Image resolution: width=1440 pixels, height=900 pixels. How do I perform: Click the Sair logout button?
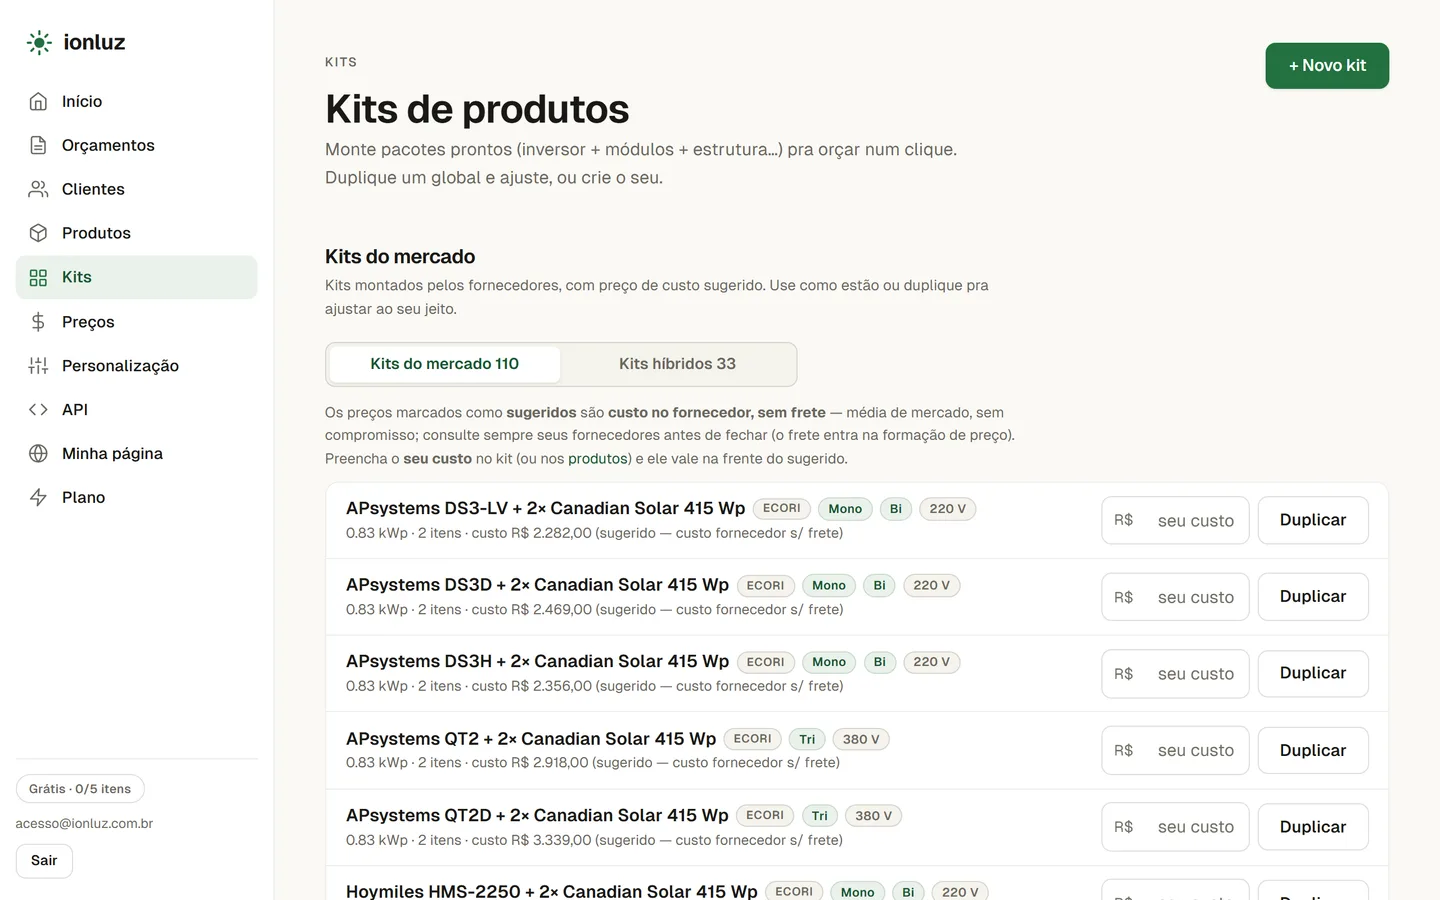coord(44,861)
